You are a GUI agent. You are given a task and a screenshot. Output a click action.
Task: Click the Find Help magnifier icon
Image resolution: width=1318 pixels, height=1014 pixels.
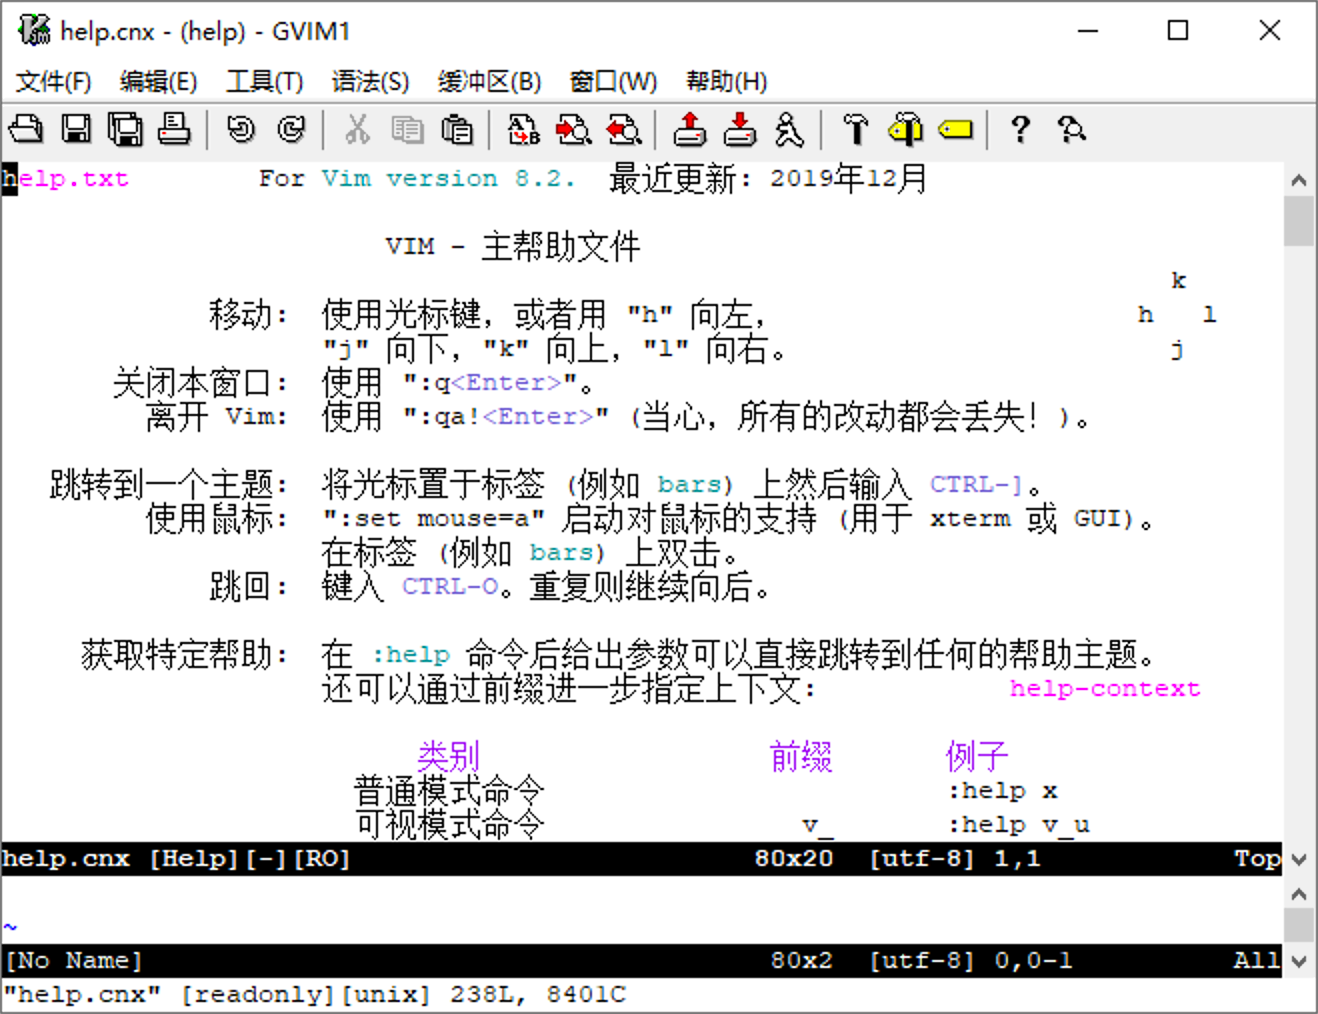click(1071, 130)
